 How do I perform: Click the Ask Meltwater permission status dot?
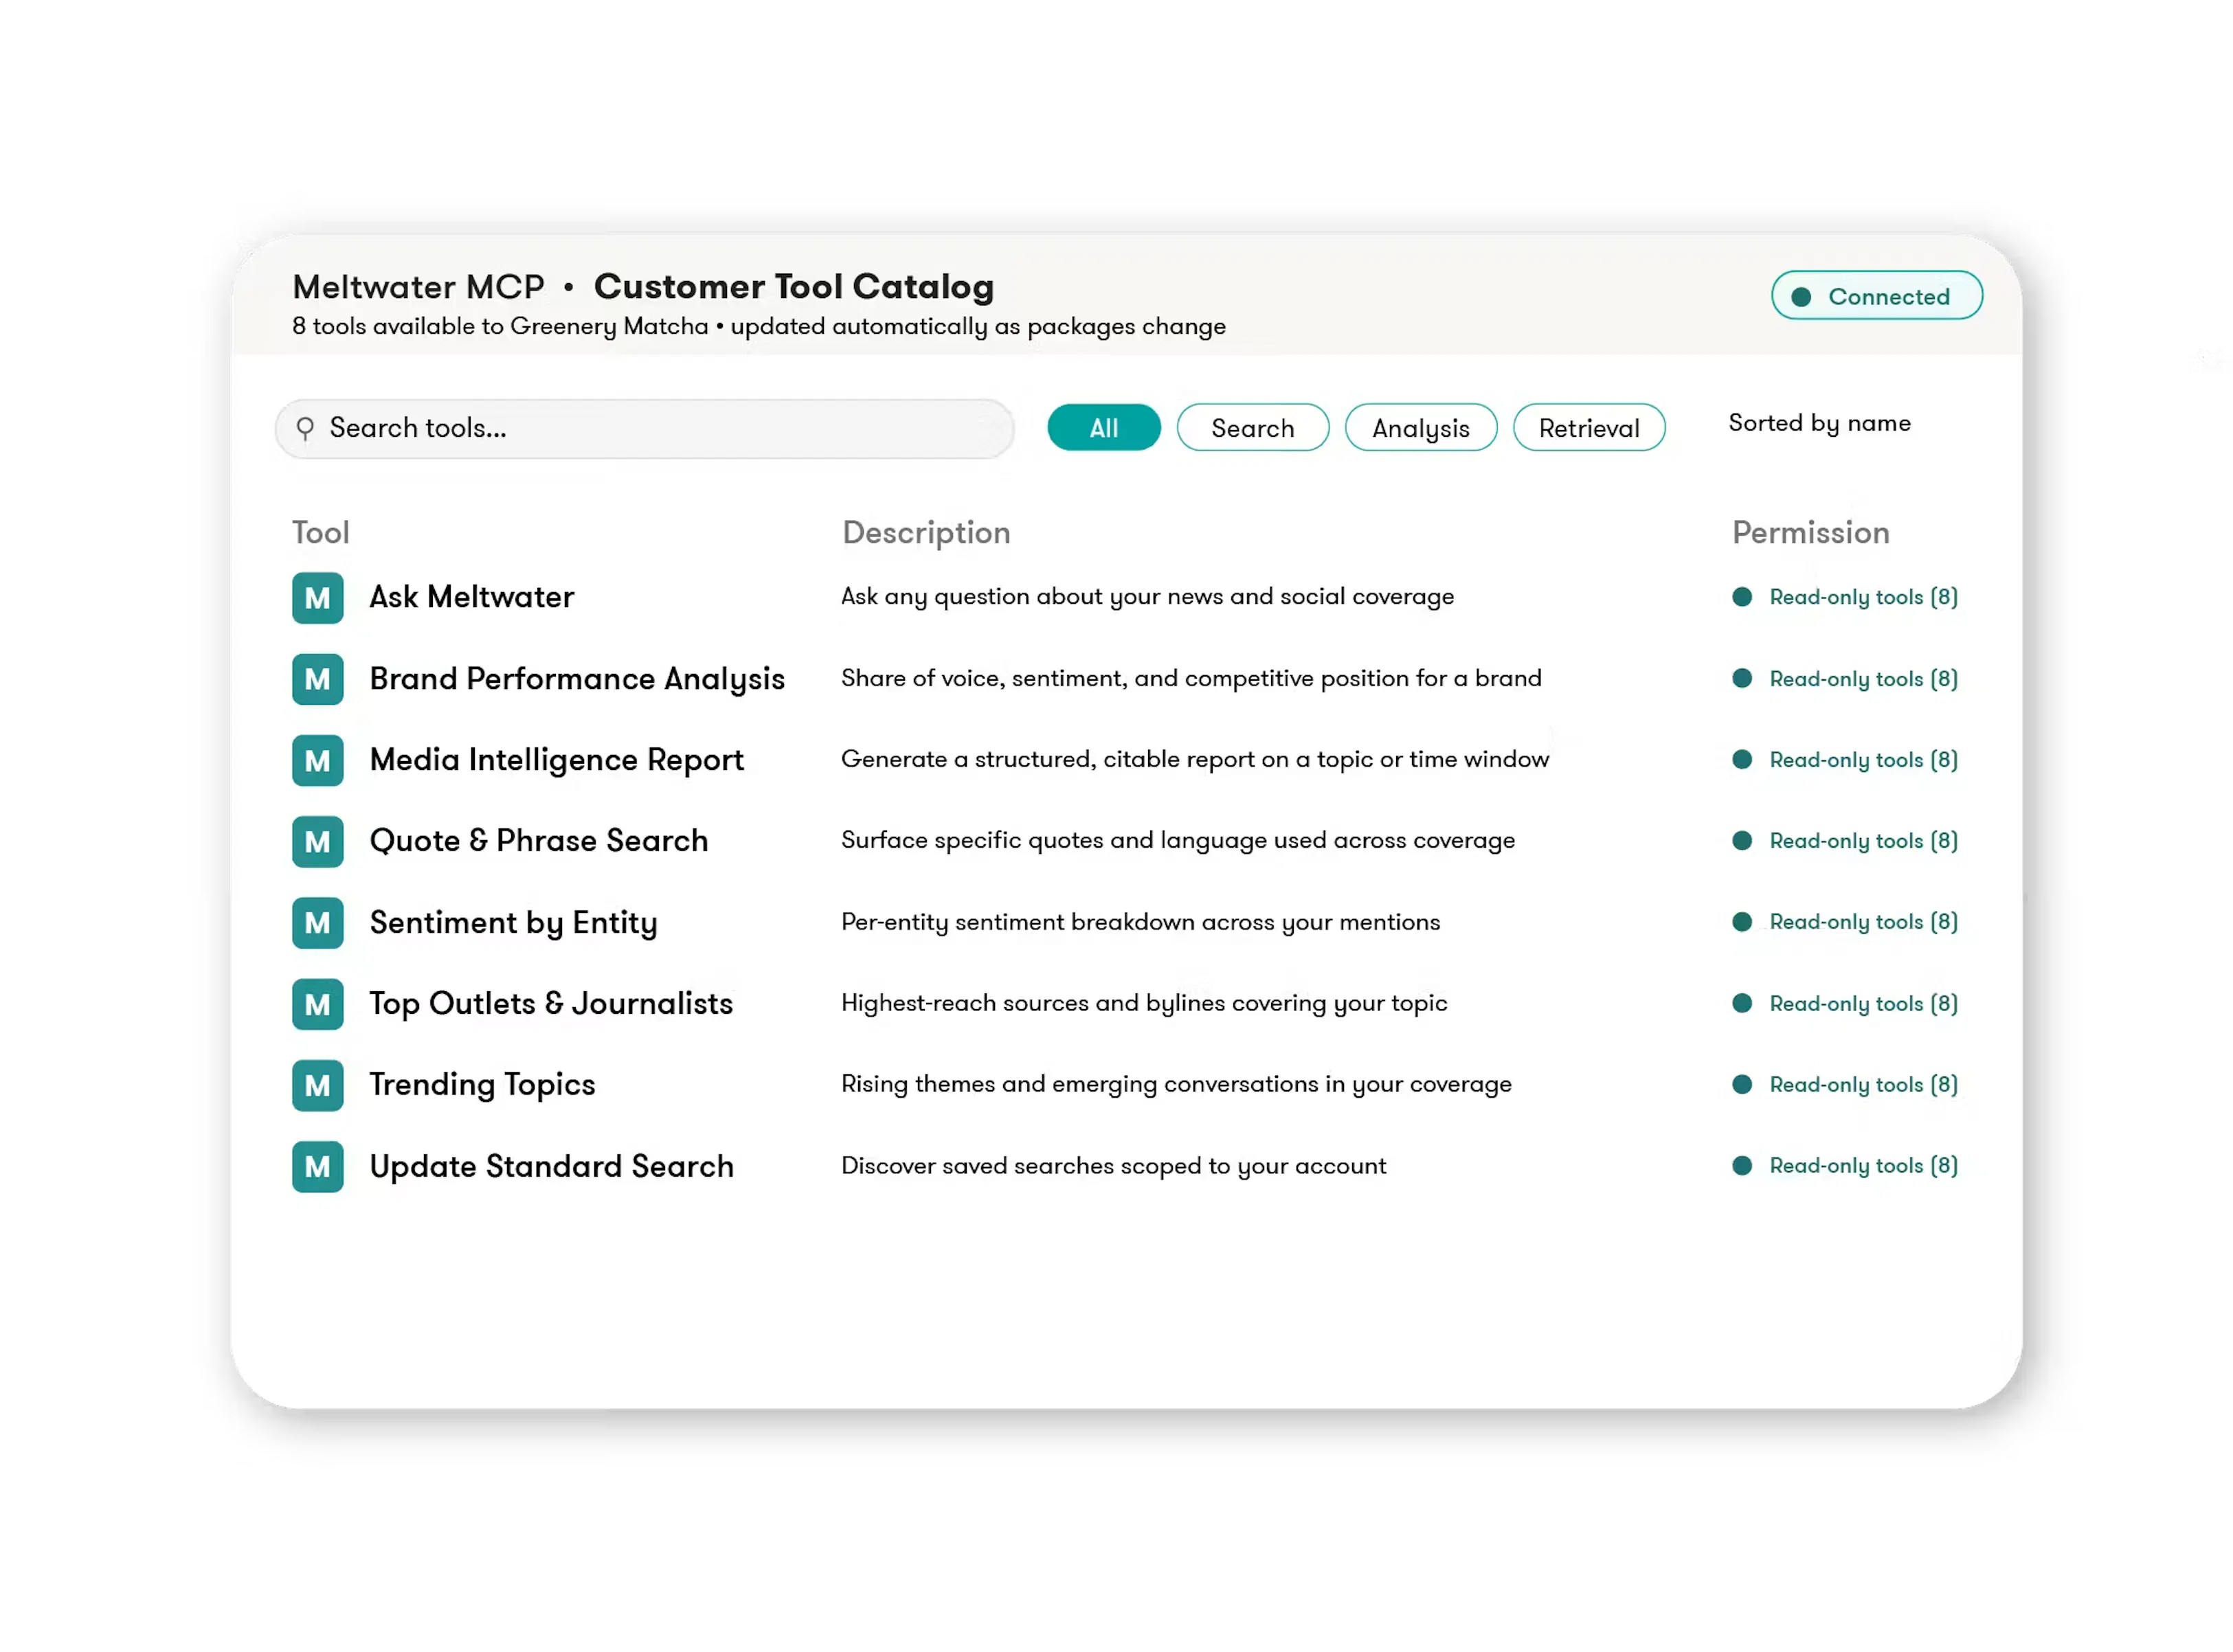click(x=1743, y=597)
